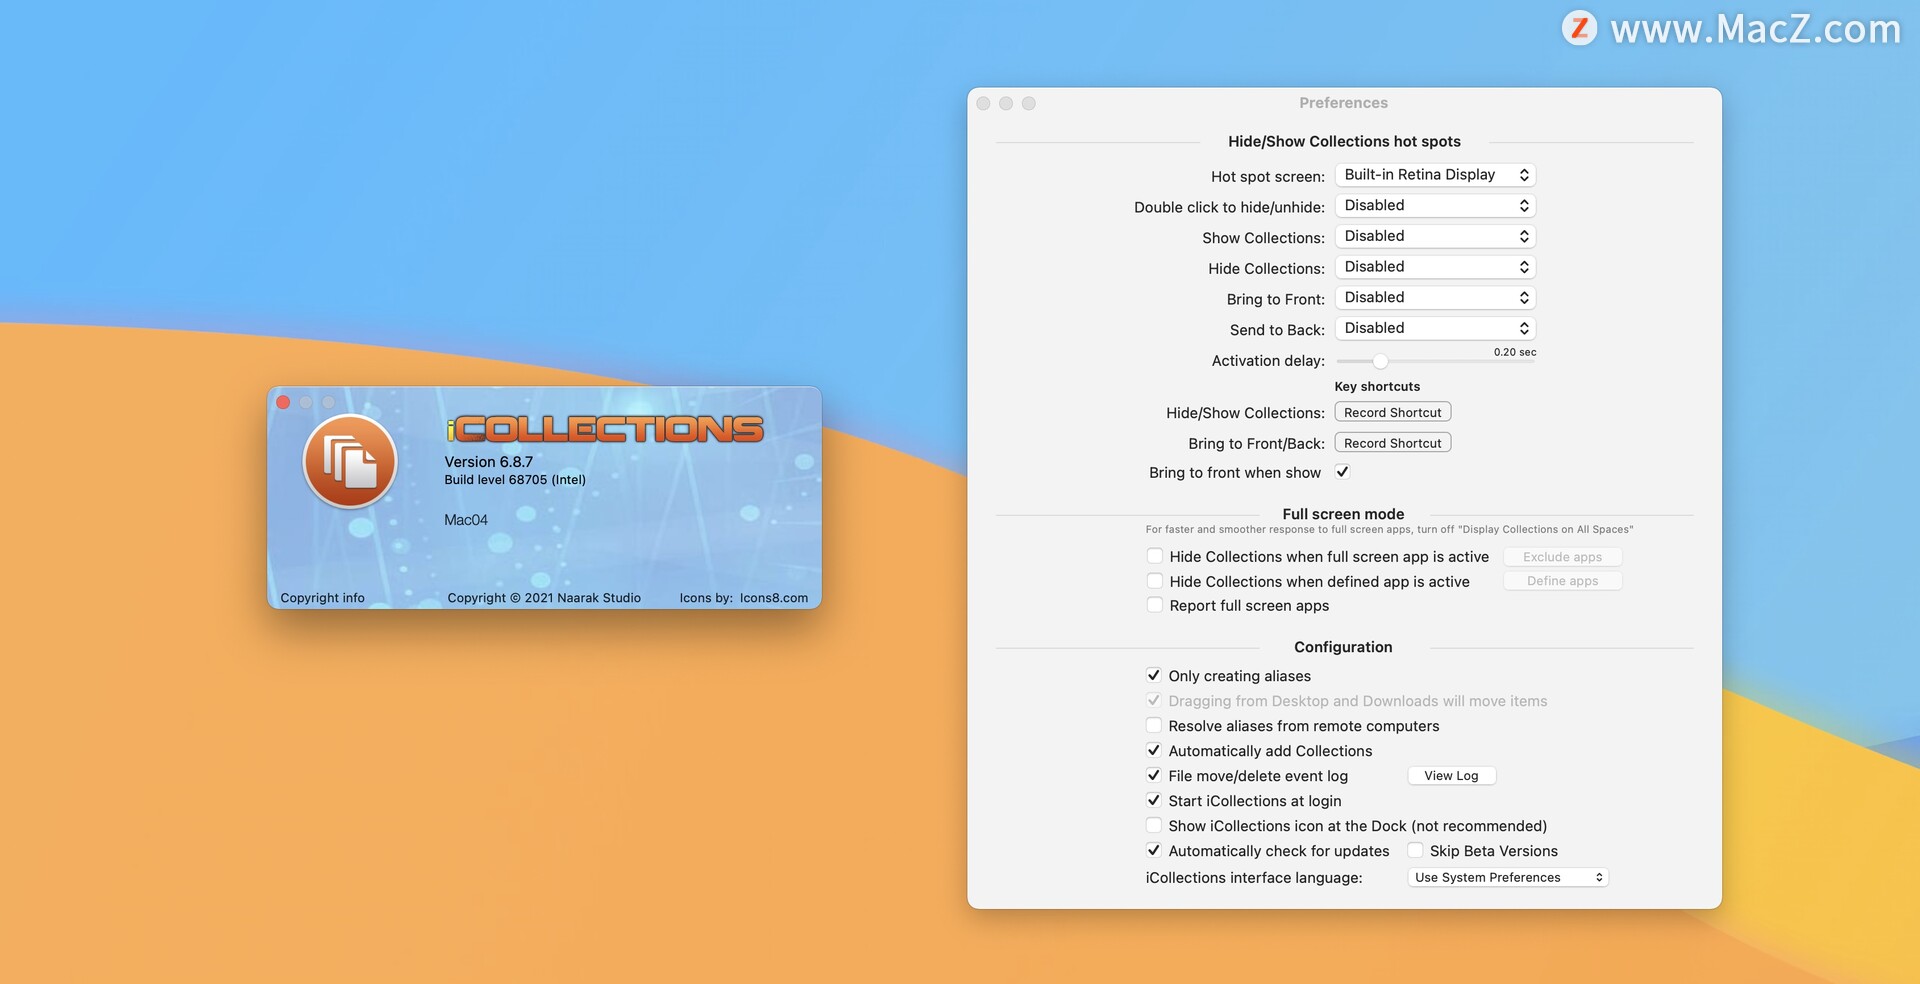Click Copyright © 2021 Naarak Studio text
The height and width of the screenshot is (984, 1920).
point(544,598)
